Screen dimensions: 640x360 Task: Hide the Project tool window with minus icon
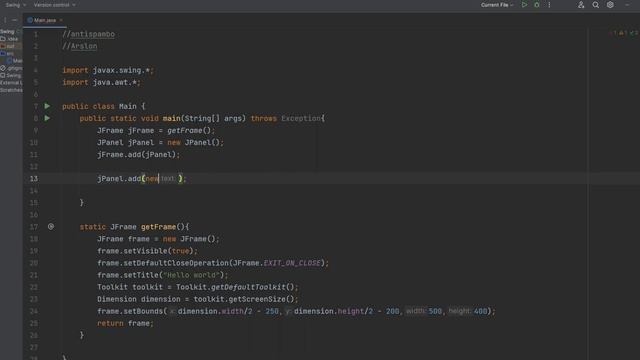pyautogui.click(x=15, y=20)
